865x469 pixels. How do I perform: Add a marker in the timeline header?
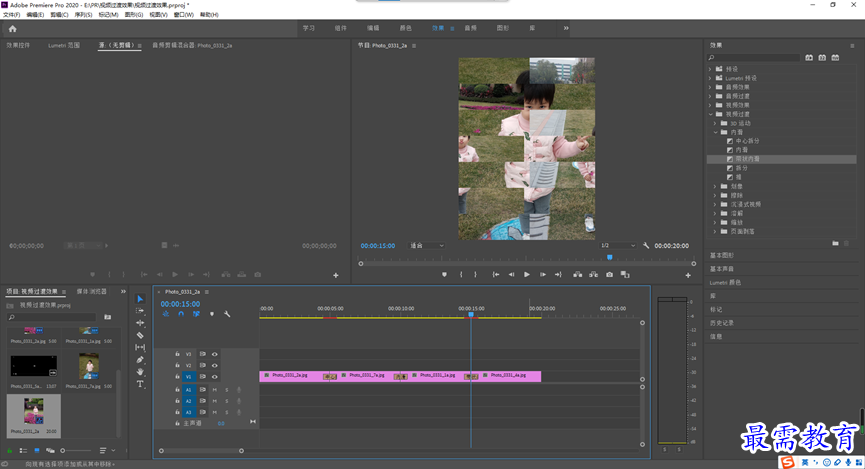click(x=212, y=314)
